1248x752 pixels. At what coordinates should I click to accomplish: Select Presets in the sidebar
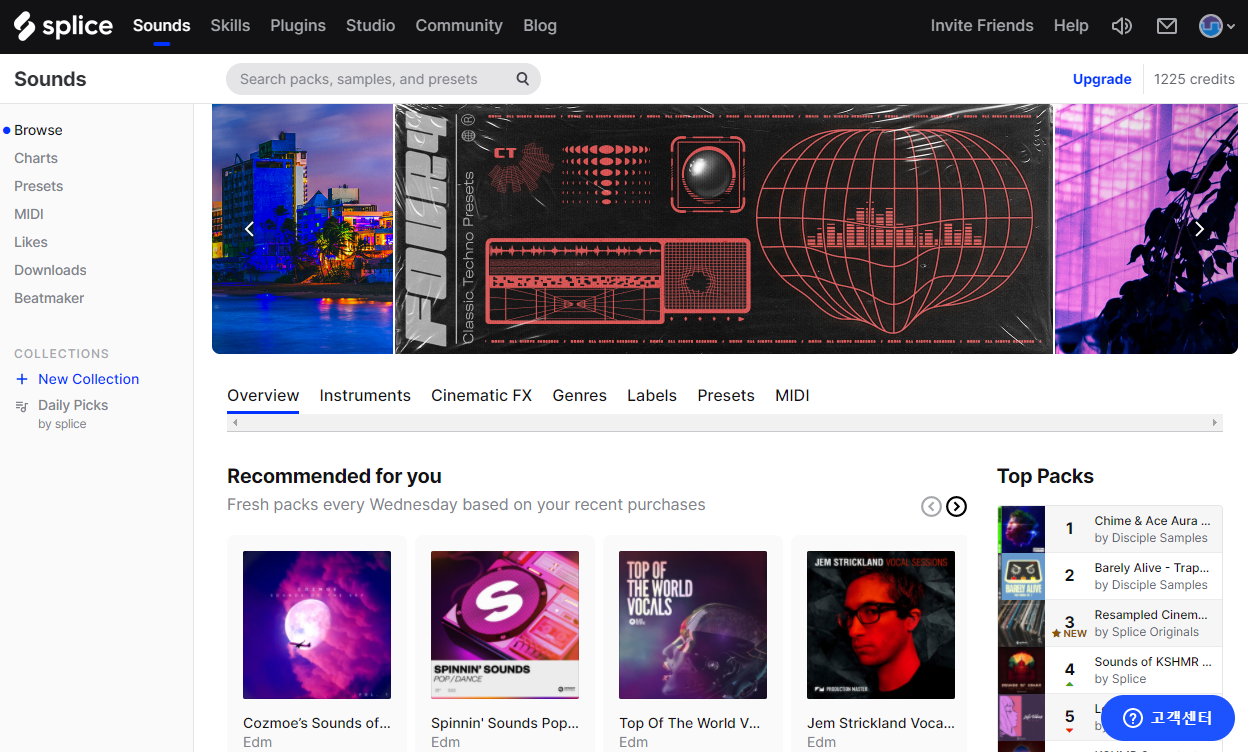point(38,186)
